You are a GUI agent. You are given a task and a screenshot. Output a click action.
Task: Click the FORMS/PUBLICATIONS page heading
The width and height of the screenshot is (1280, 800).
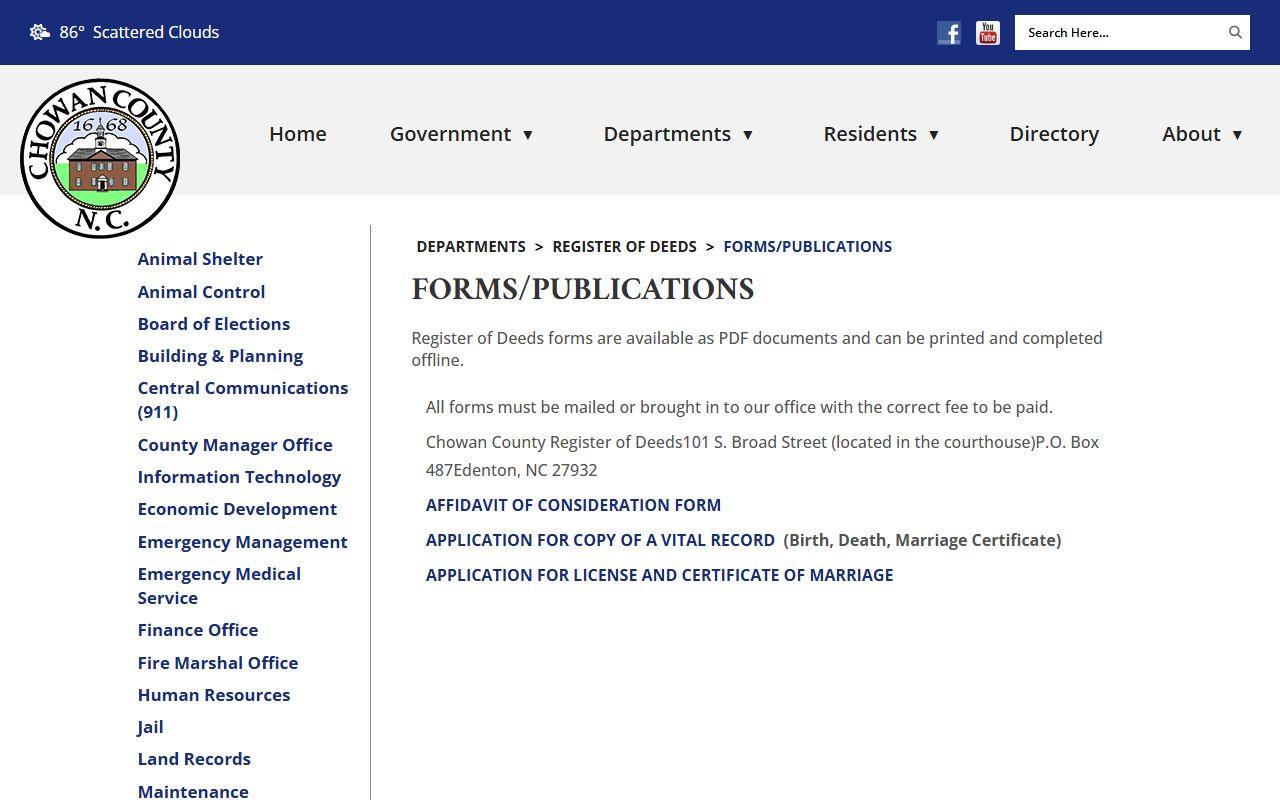[583, 289]
